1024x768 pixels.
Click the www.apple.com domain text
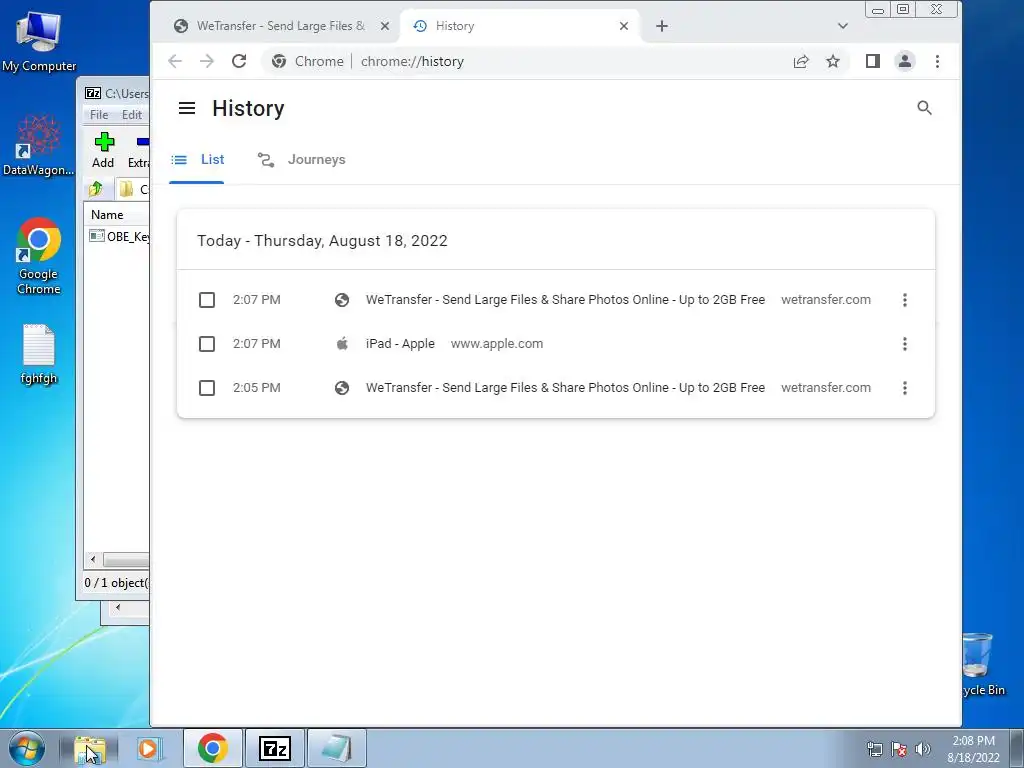pyautogui.click(x=496, y=344)
